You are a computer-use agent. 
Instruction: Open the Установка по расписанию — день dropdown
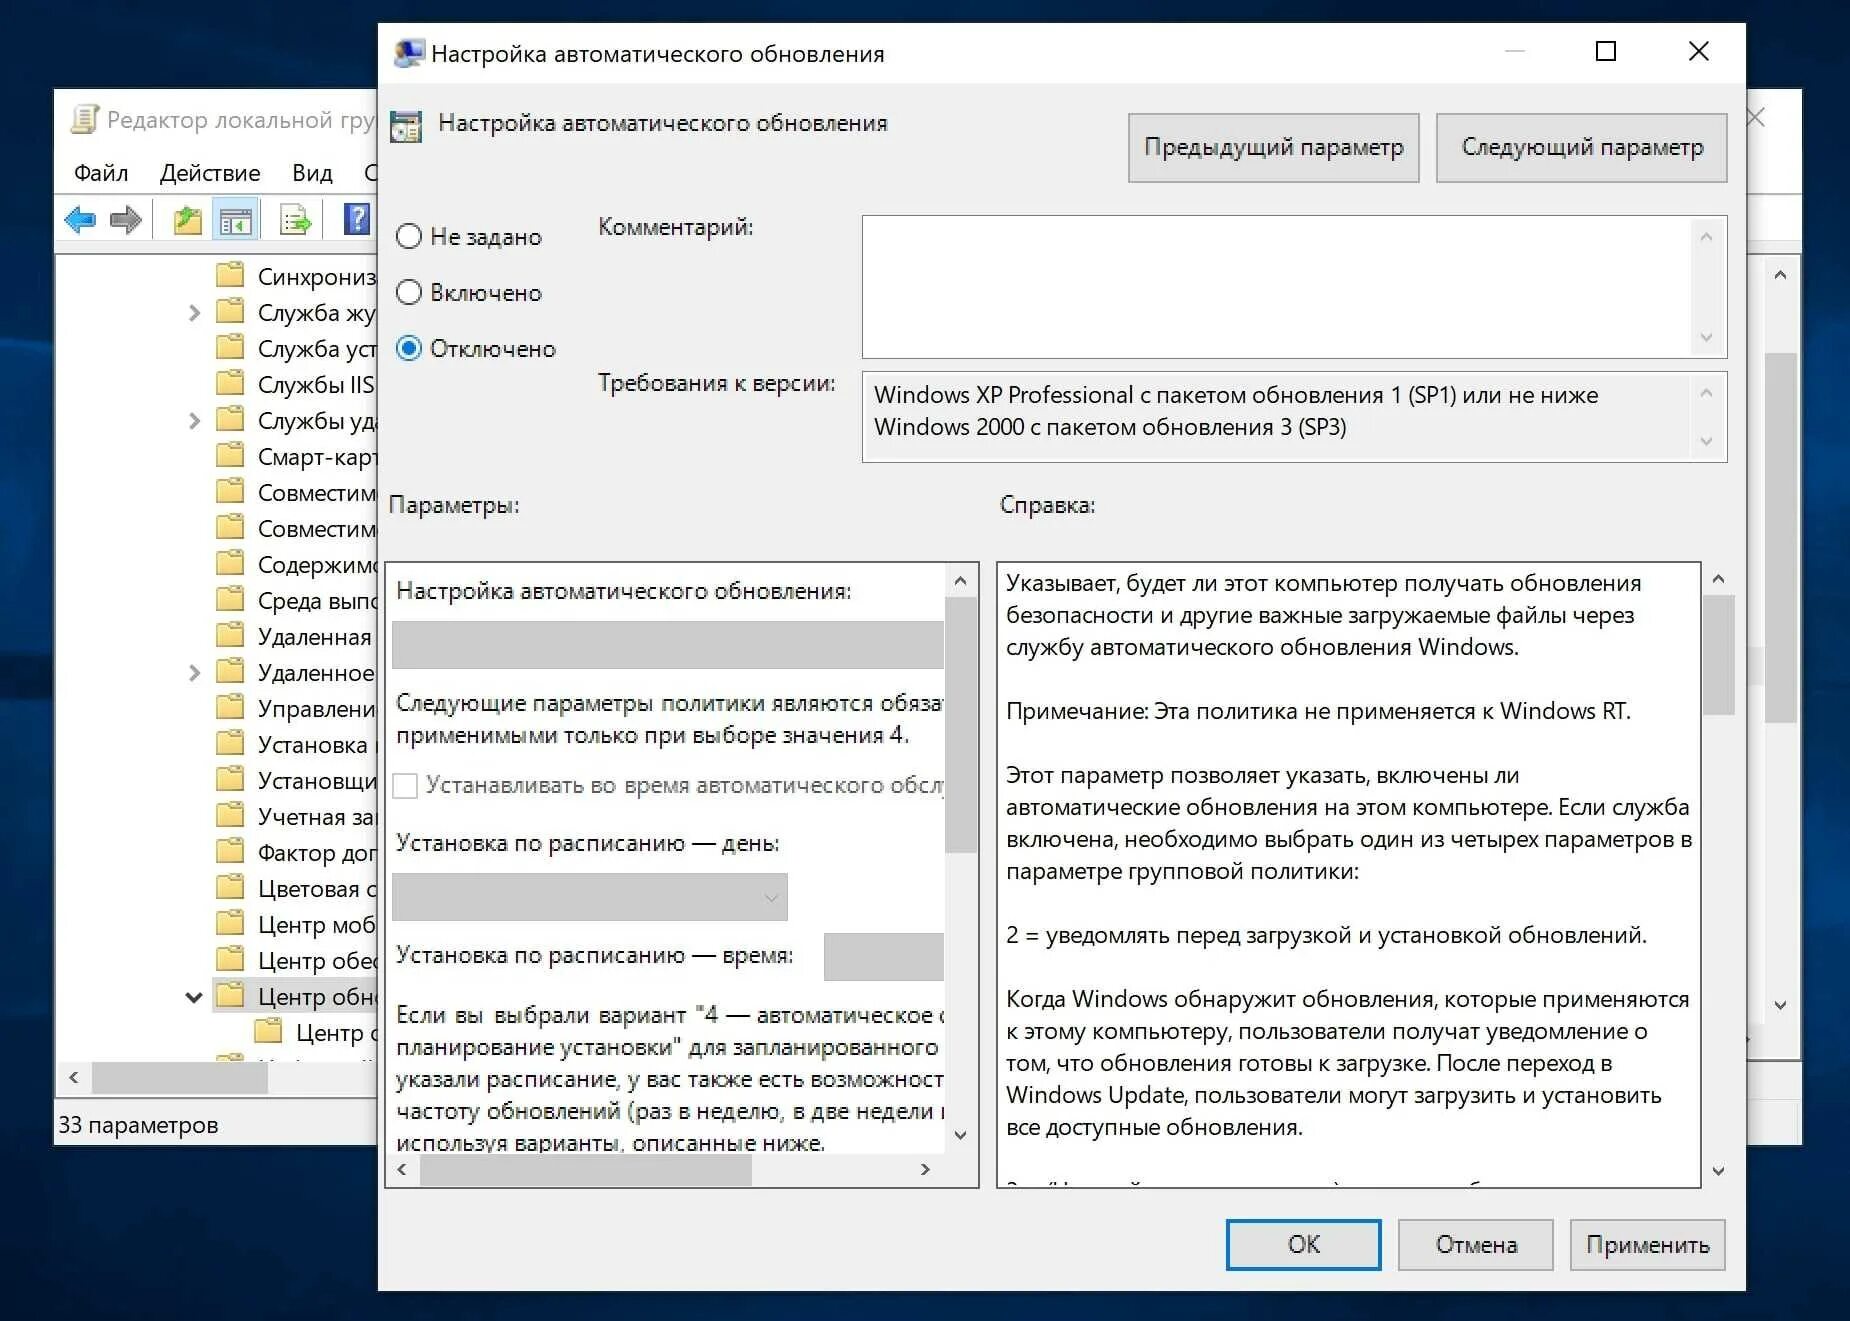coord(770,897)
